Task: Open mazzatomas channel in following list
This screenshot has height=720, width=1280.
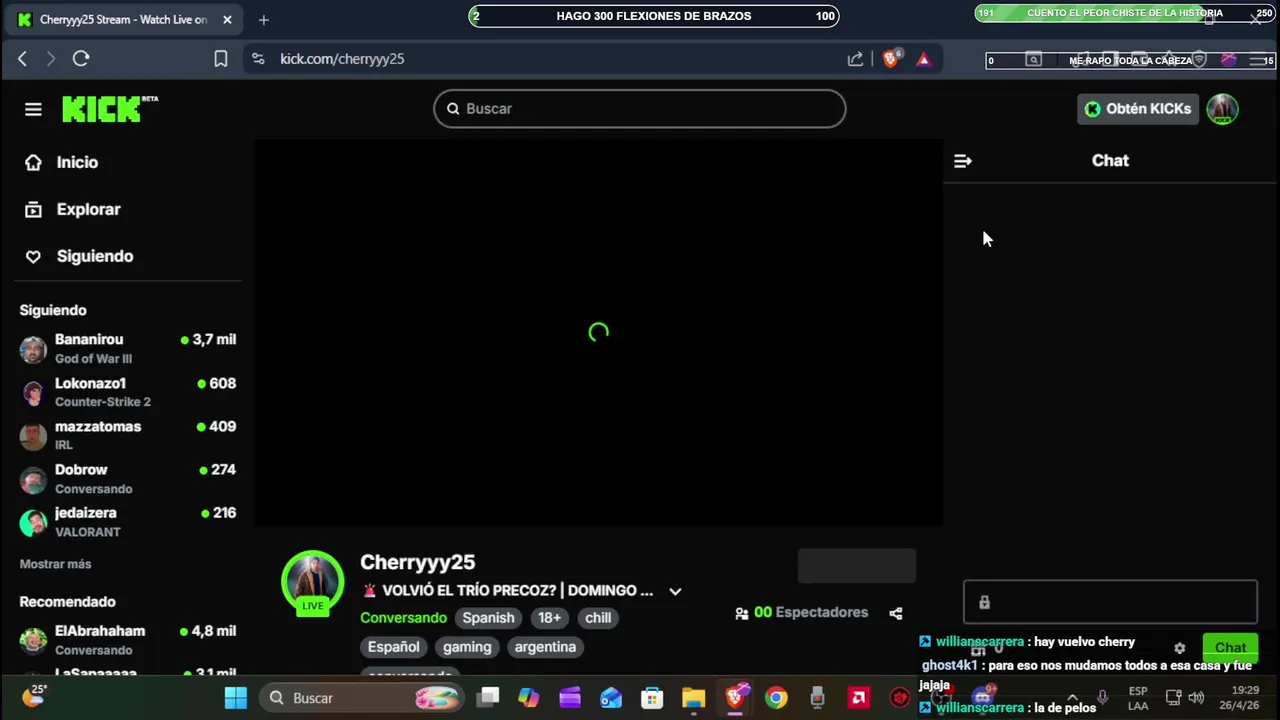Action: pyautogui.click(x=128, y=435)
